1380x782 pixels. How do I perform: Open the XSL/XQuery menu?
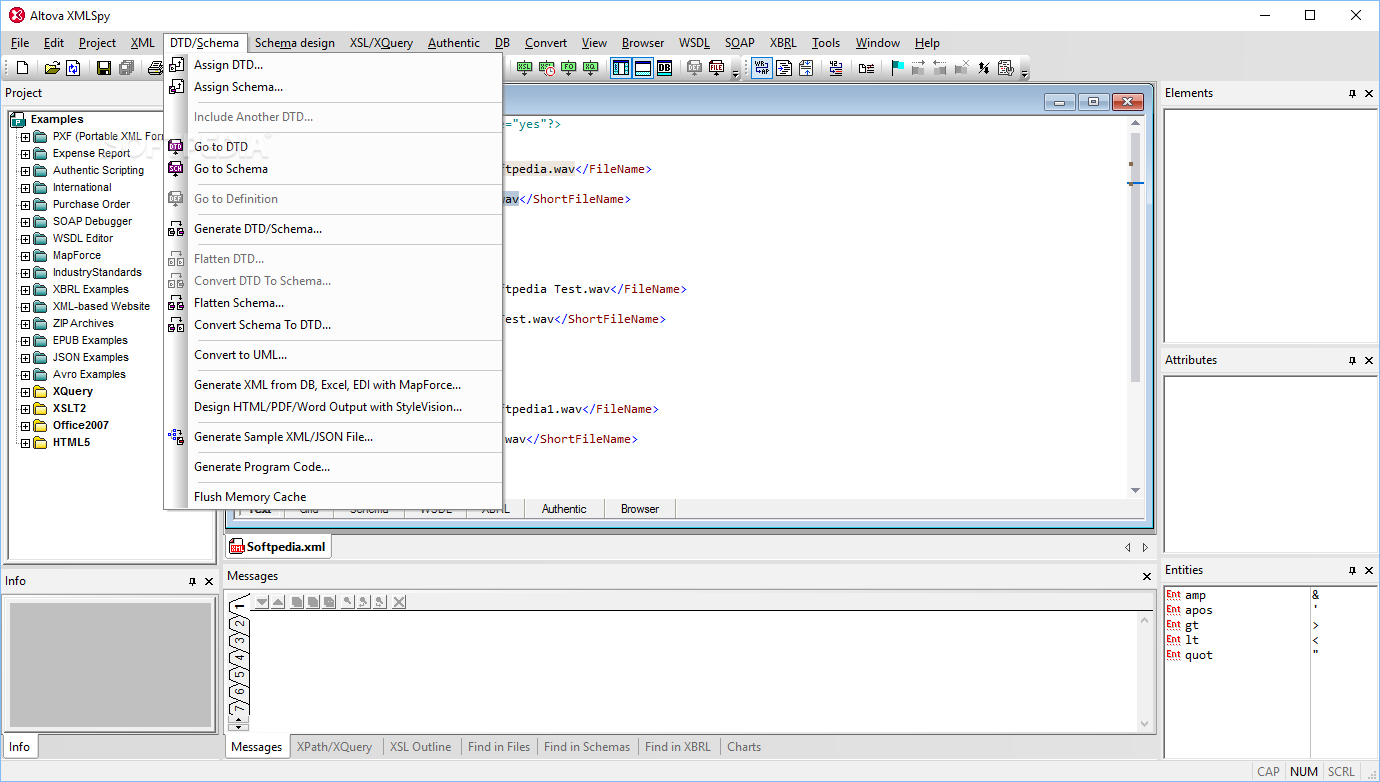pos(381,43)
